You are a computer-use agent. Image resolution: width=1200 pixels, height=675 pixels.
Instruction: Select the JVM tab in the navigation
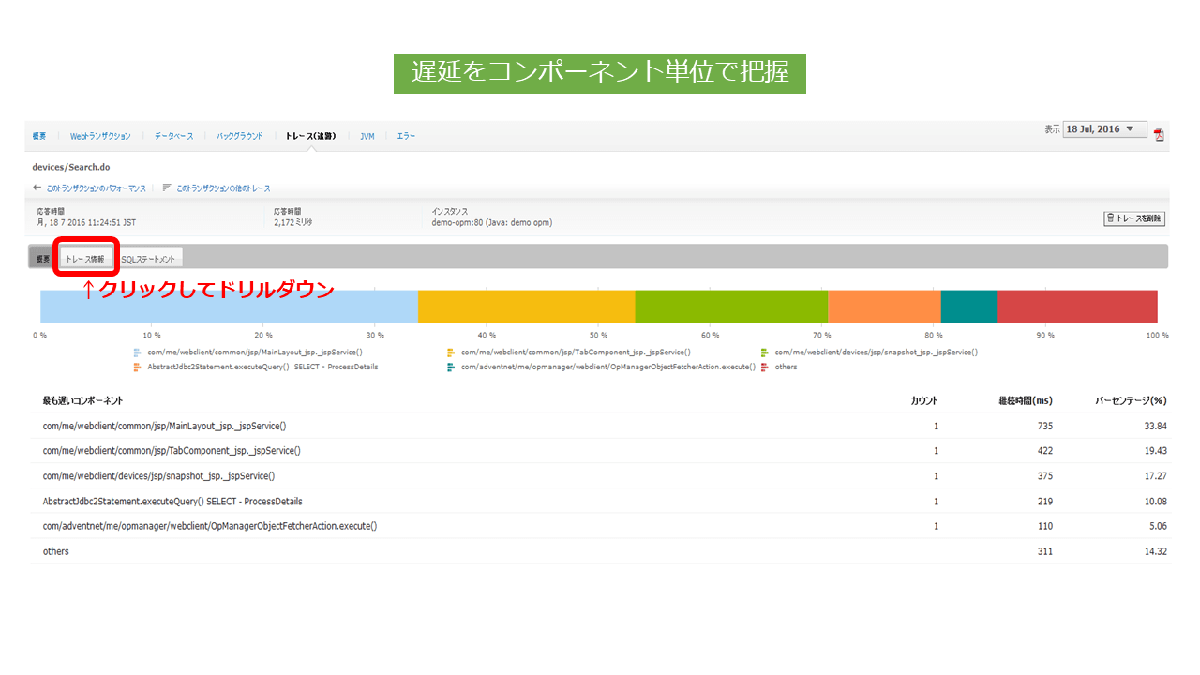point(367,135)
